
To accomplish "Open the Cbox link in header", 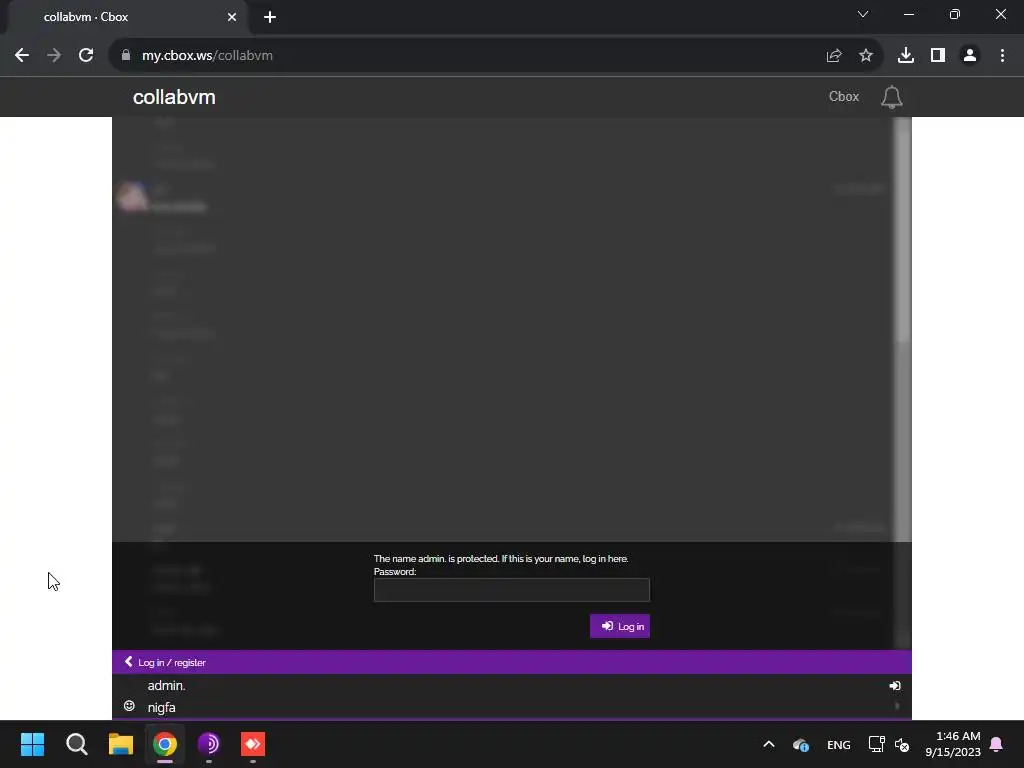I will (844, 97).
